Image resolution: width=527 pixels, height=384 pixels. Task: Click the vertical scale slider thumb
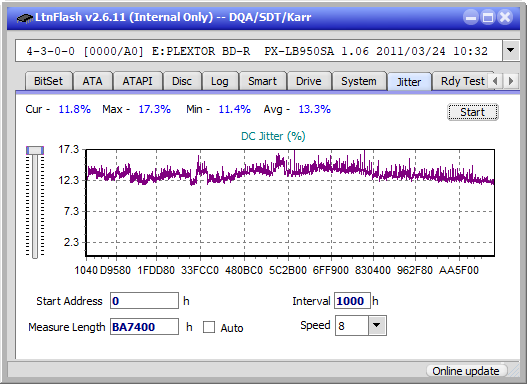point(35,150)
